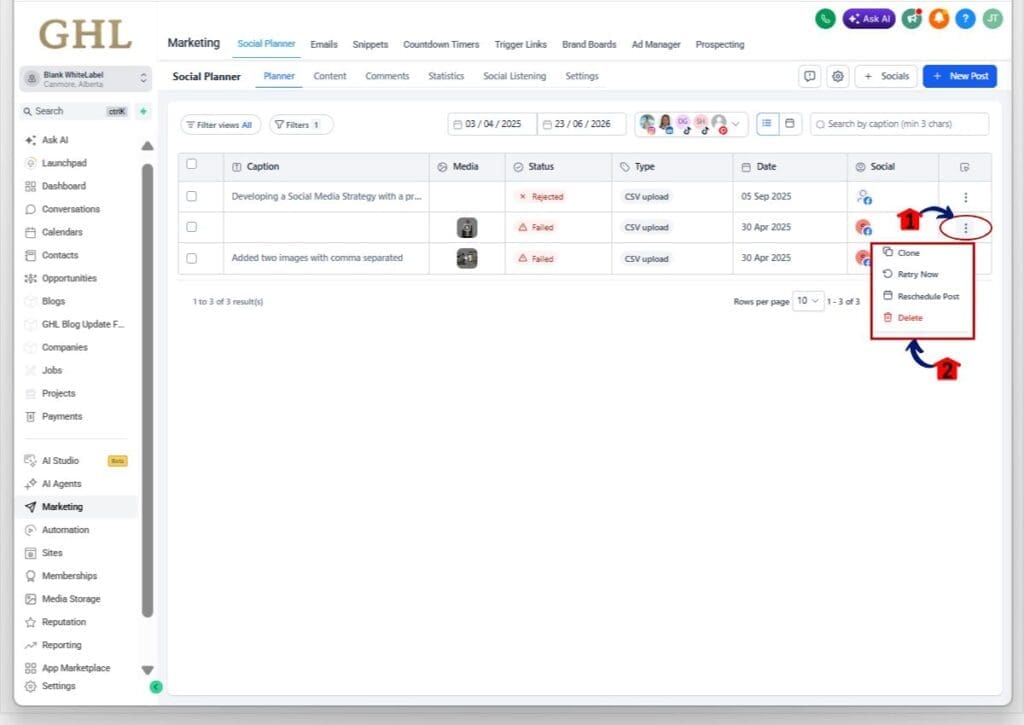Open Dashboard in sidebar
Image resolution: width=1024 pixels, height=725 pixels.
[63, 186]
